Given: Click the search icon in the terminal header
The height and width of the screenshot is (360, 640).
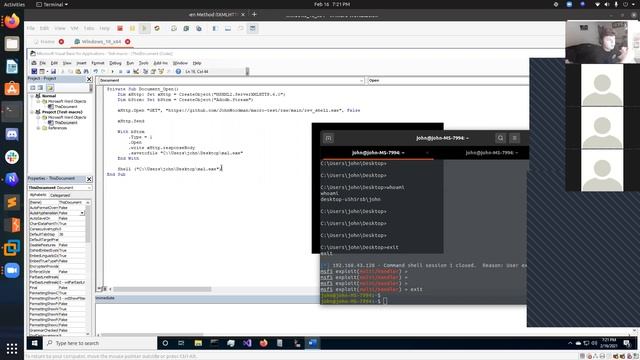Looking at the screenshot, I should [500, 138].
